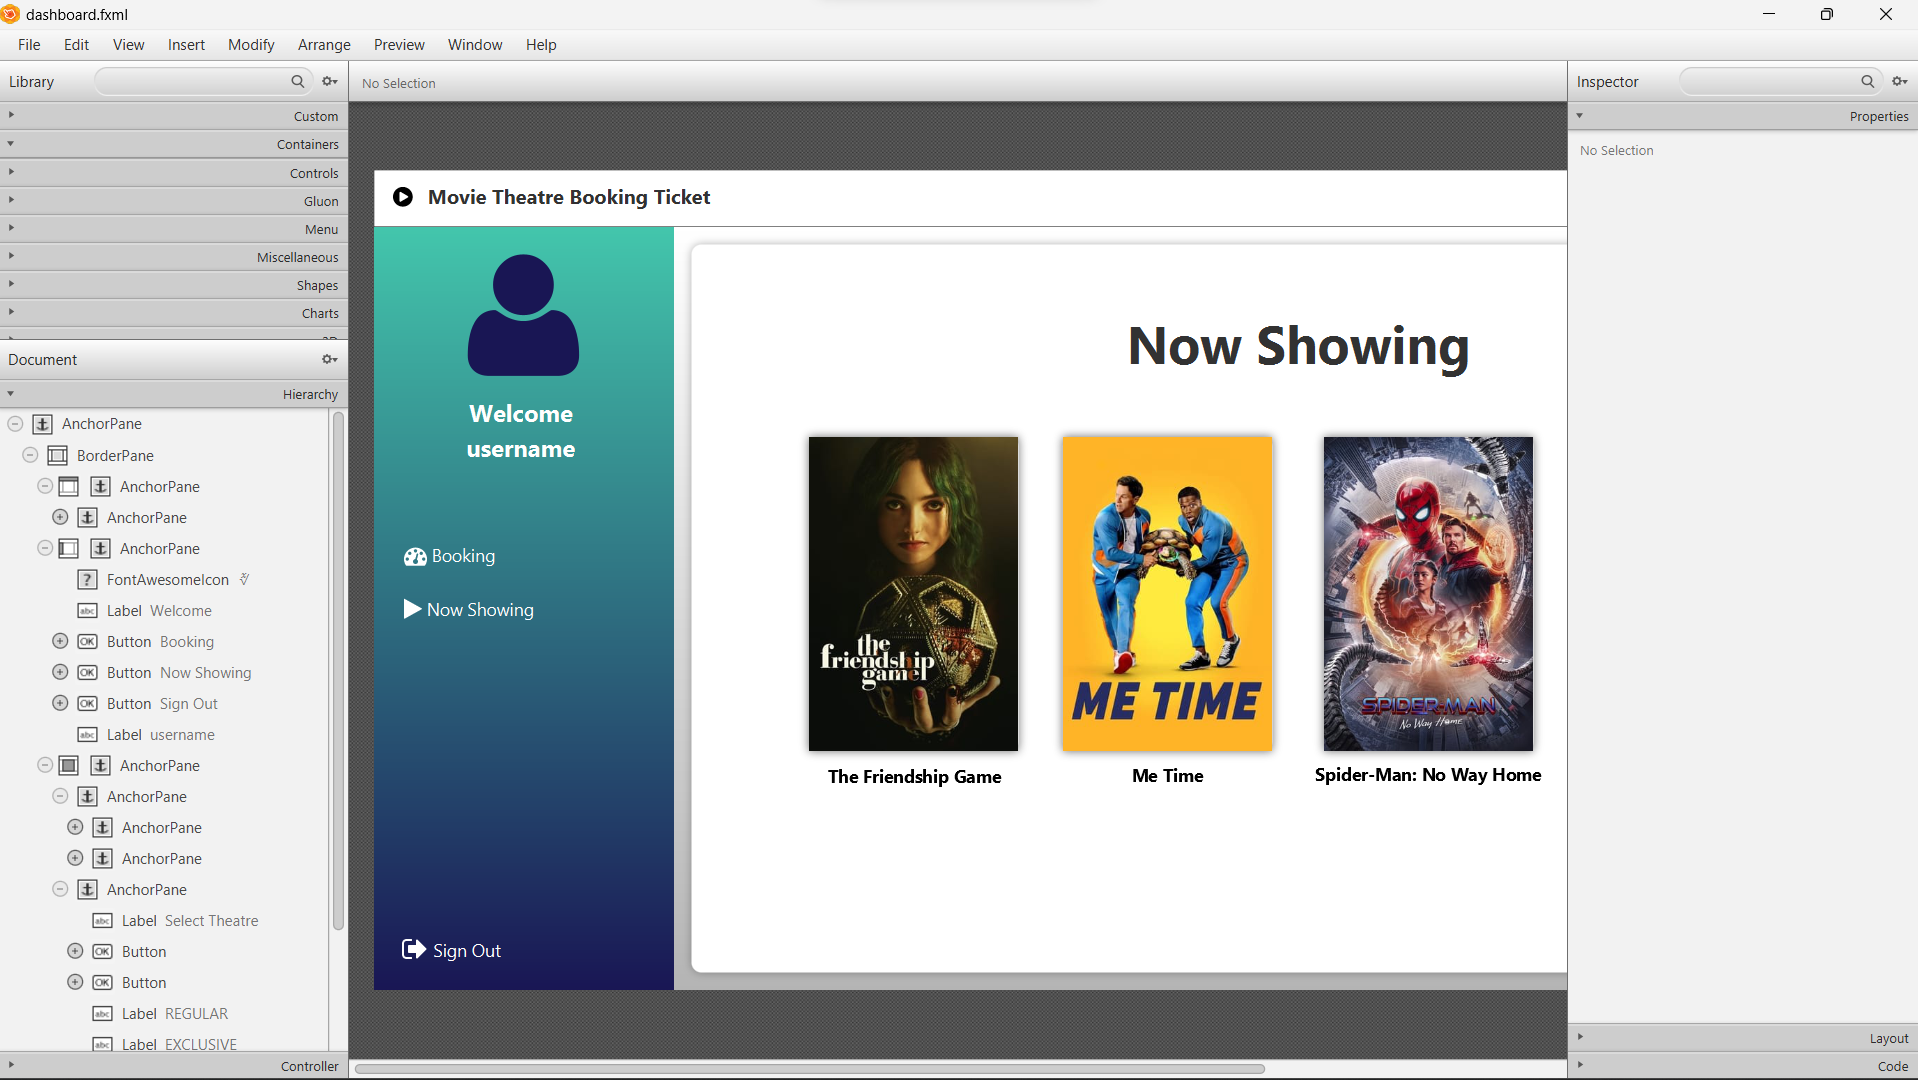Open the Modify menu
1918x1080 pixels.
251,45
